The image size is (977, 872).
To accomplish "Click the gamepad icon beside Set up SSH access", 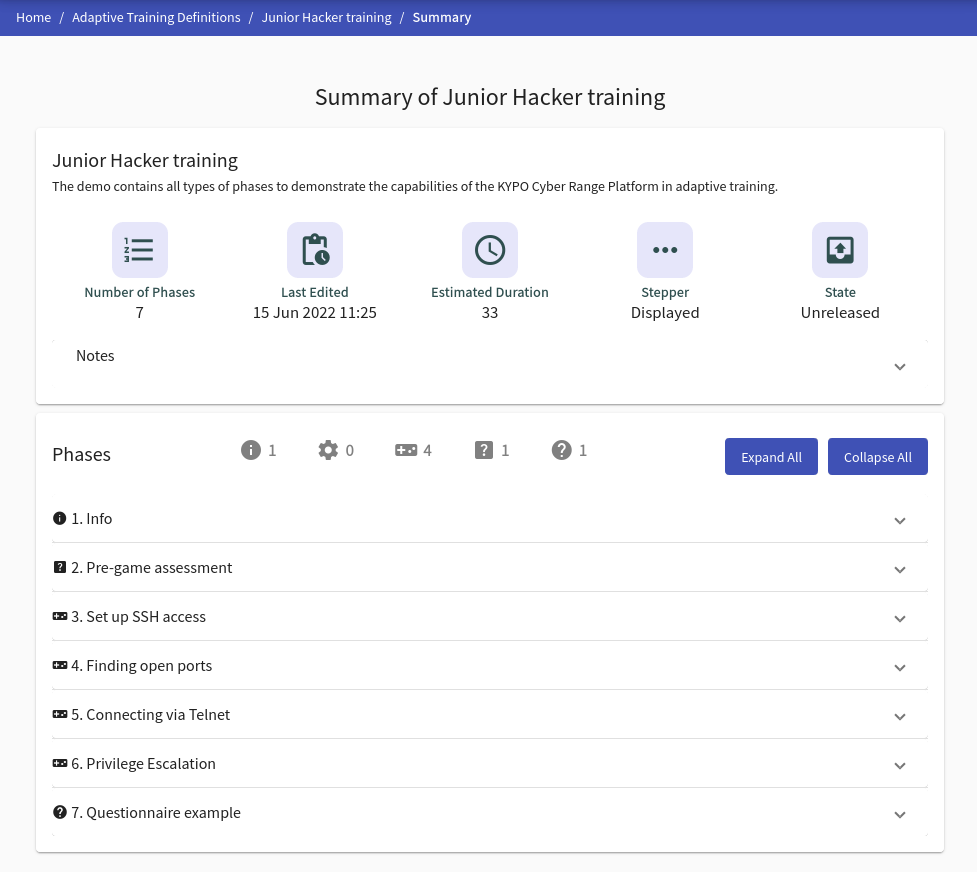I will [60, 616].
